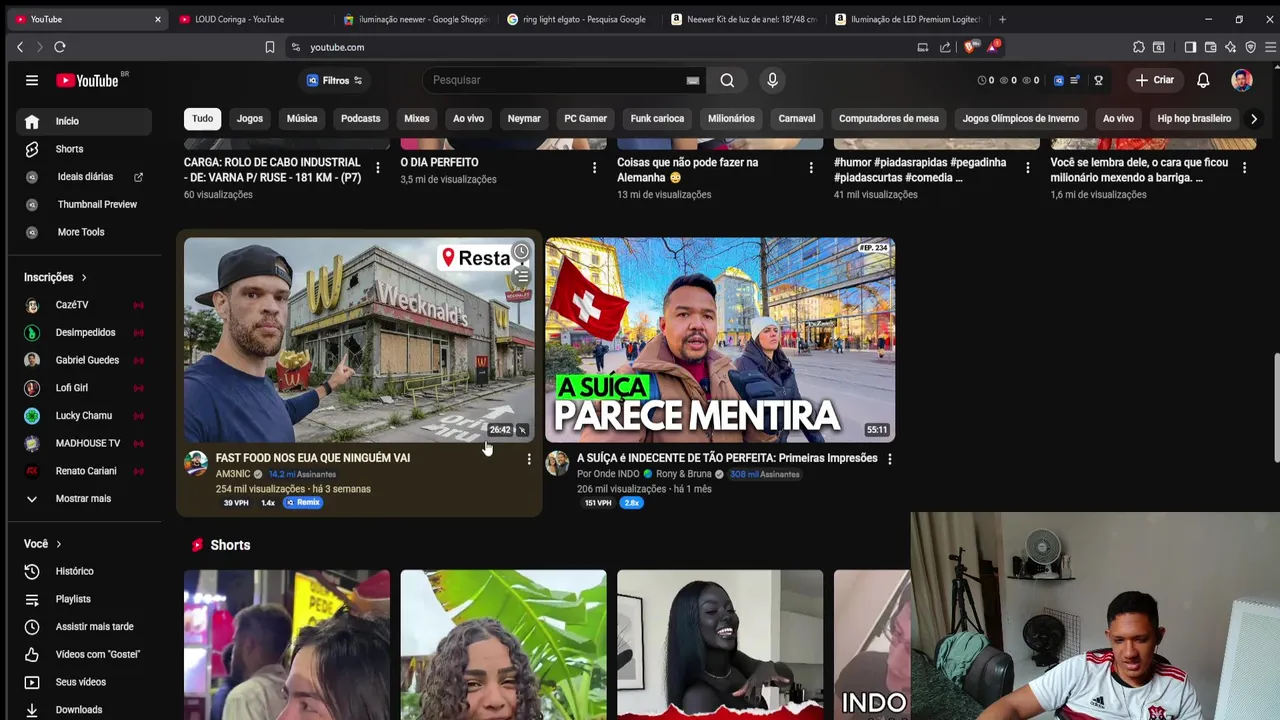Click the Criar button
The width and height of the screenshot is (1280, 720).
tap(1154, 80)
